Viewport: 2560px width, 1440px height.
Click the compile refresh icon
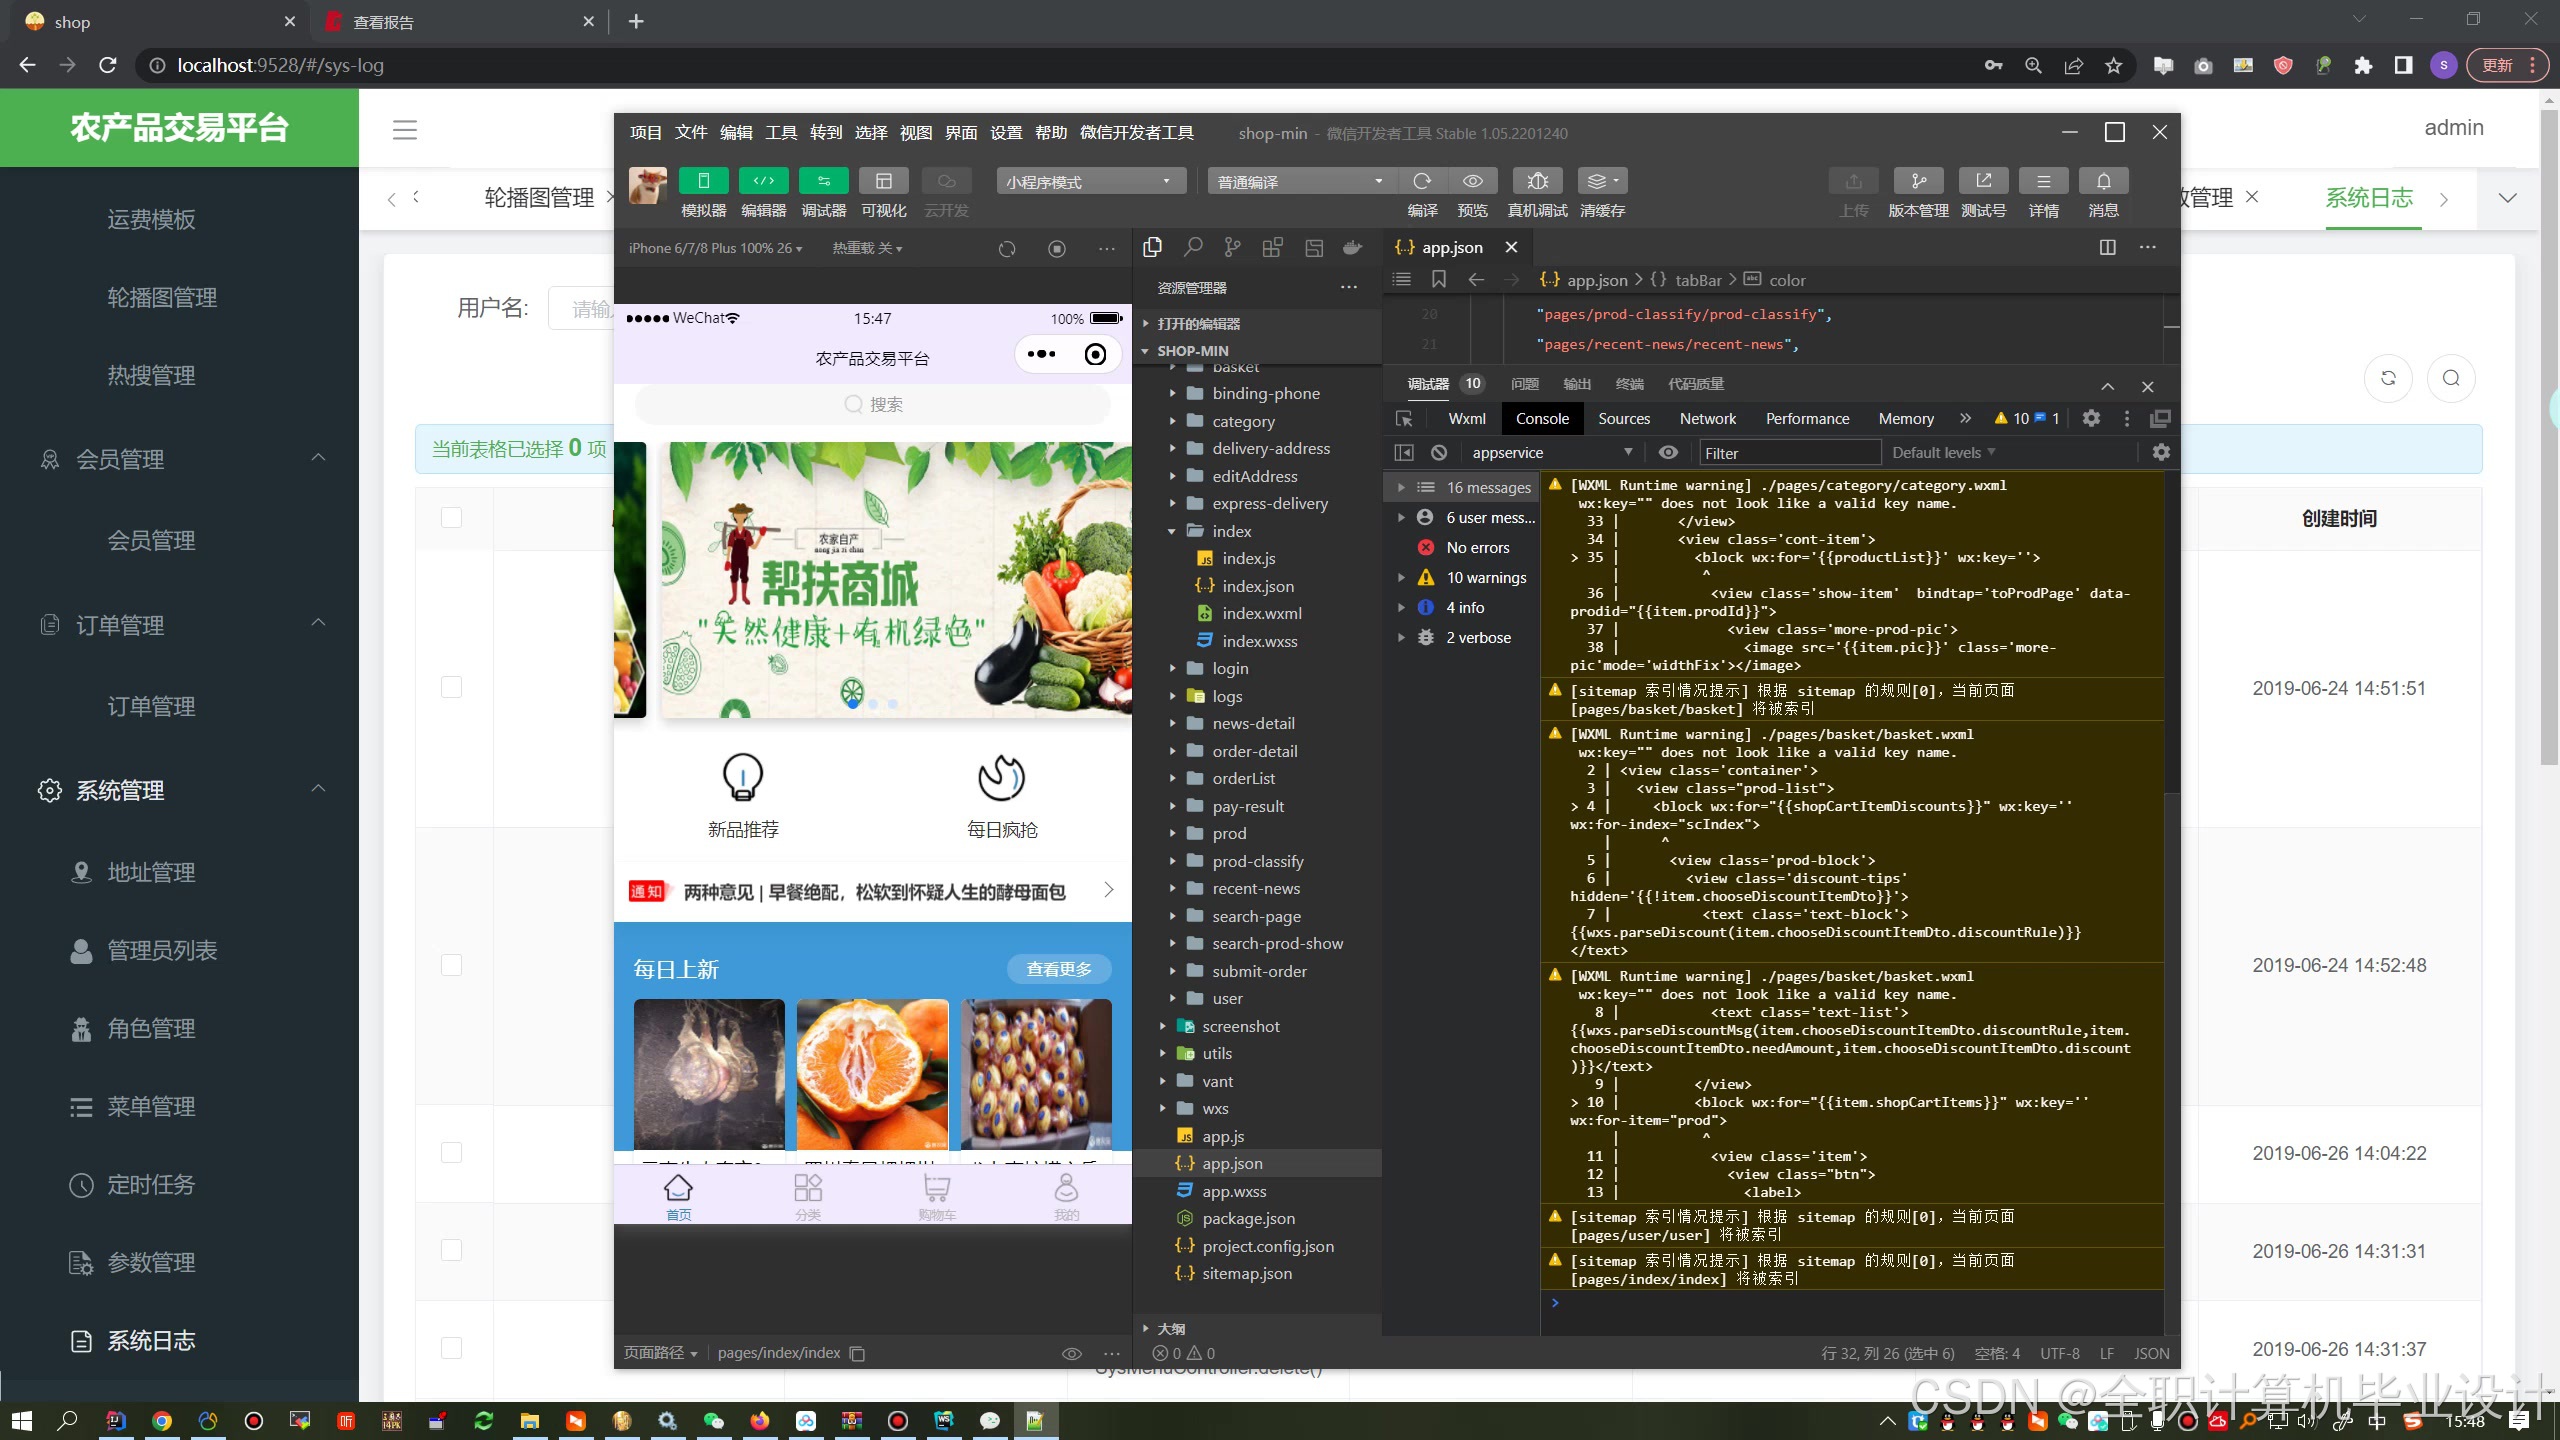[x=1422, y=181]
